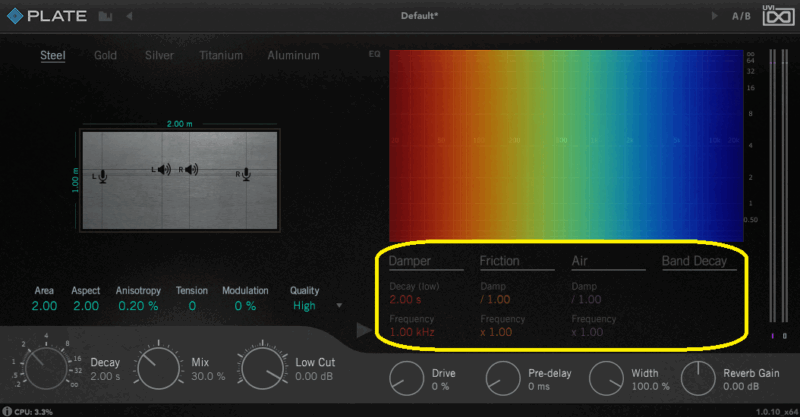The width and height of the screenshot is (800, 417).
Task: Open the Default preset name menu
Action: [x=419, y=17]
